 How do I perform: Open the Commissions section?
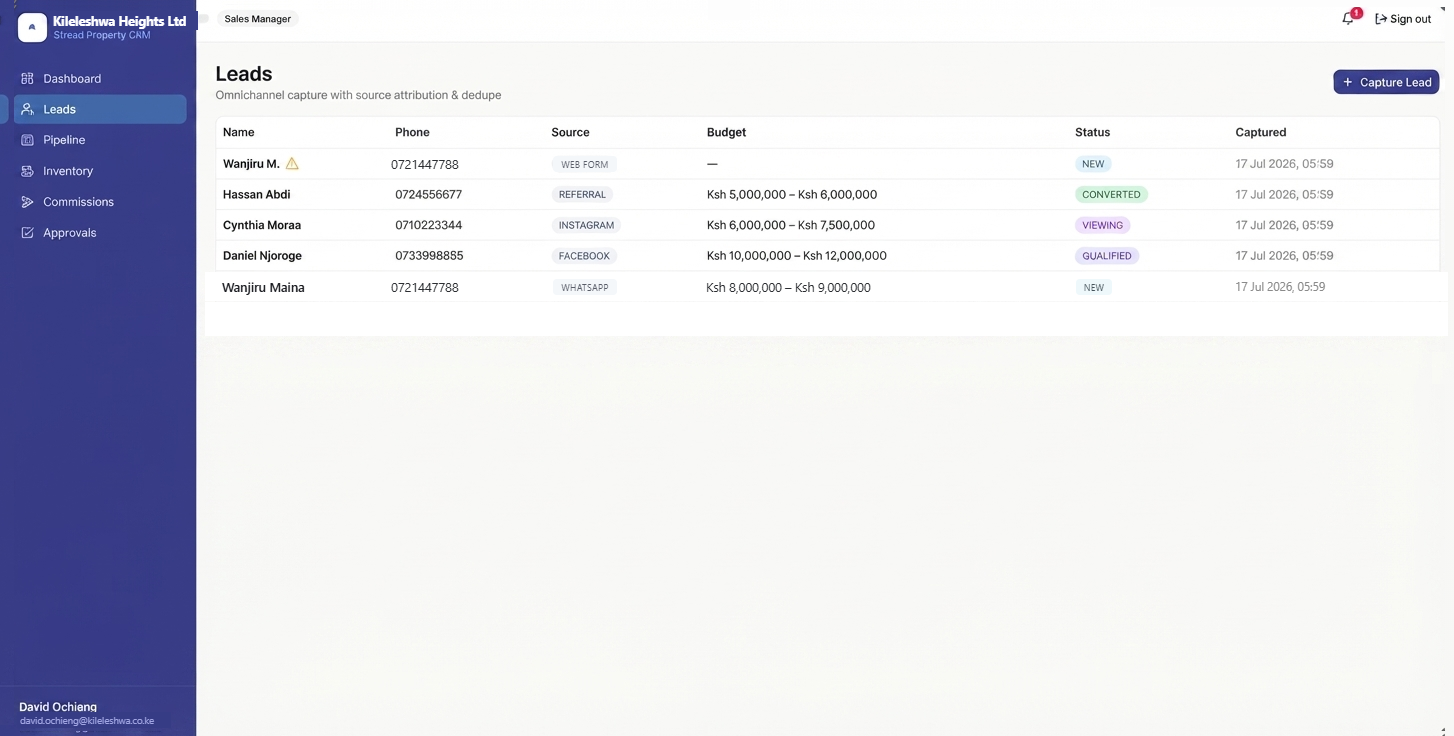pos(100,202)
